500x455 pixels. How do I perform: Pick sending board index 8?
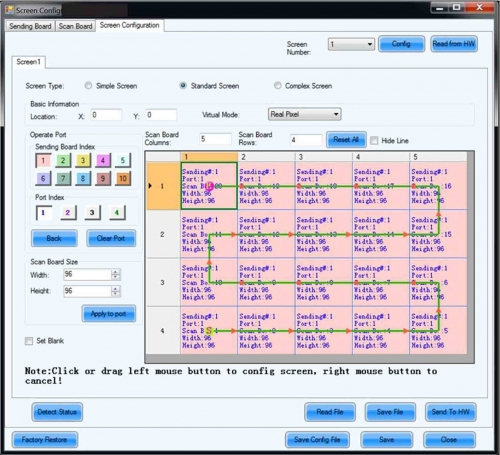point(83,178)
